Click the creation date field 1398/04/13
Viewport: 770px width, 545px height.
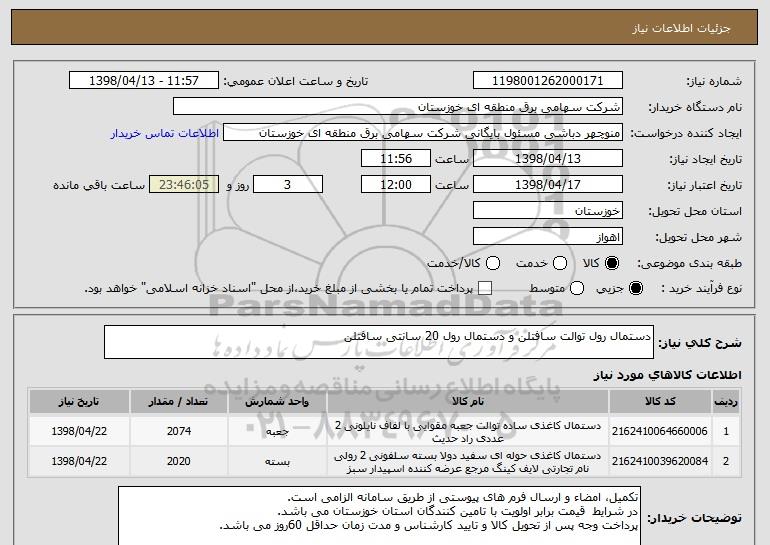(x=548, y=159)
